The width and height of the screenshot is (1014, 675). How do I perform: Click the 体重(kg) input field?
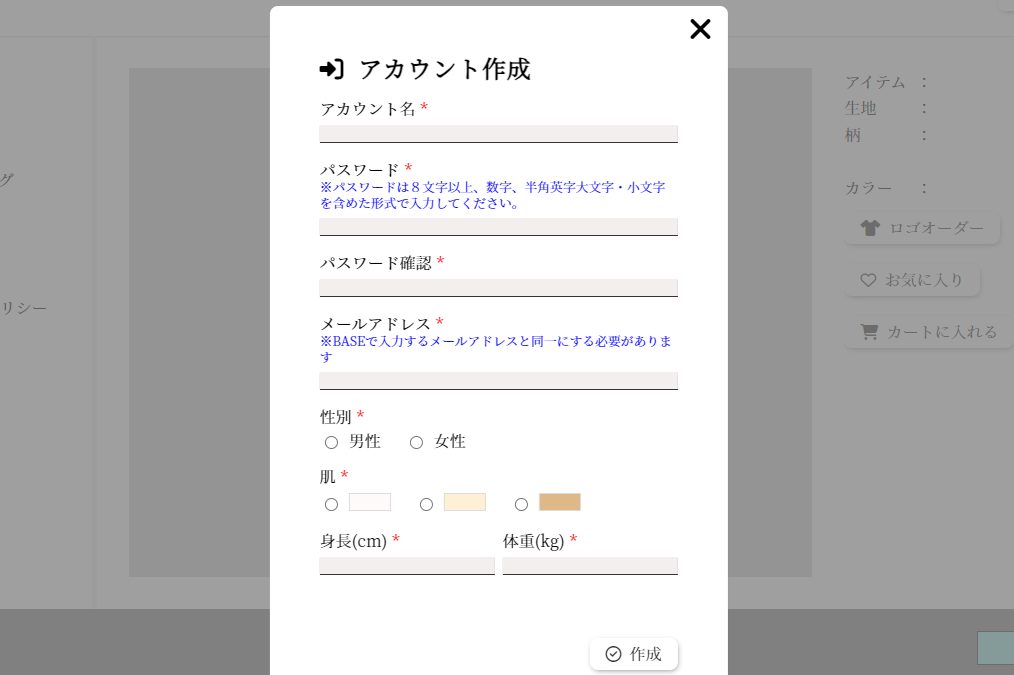click(590, 566)
